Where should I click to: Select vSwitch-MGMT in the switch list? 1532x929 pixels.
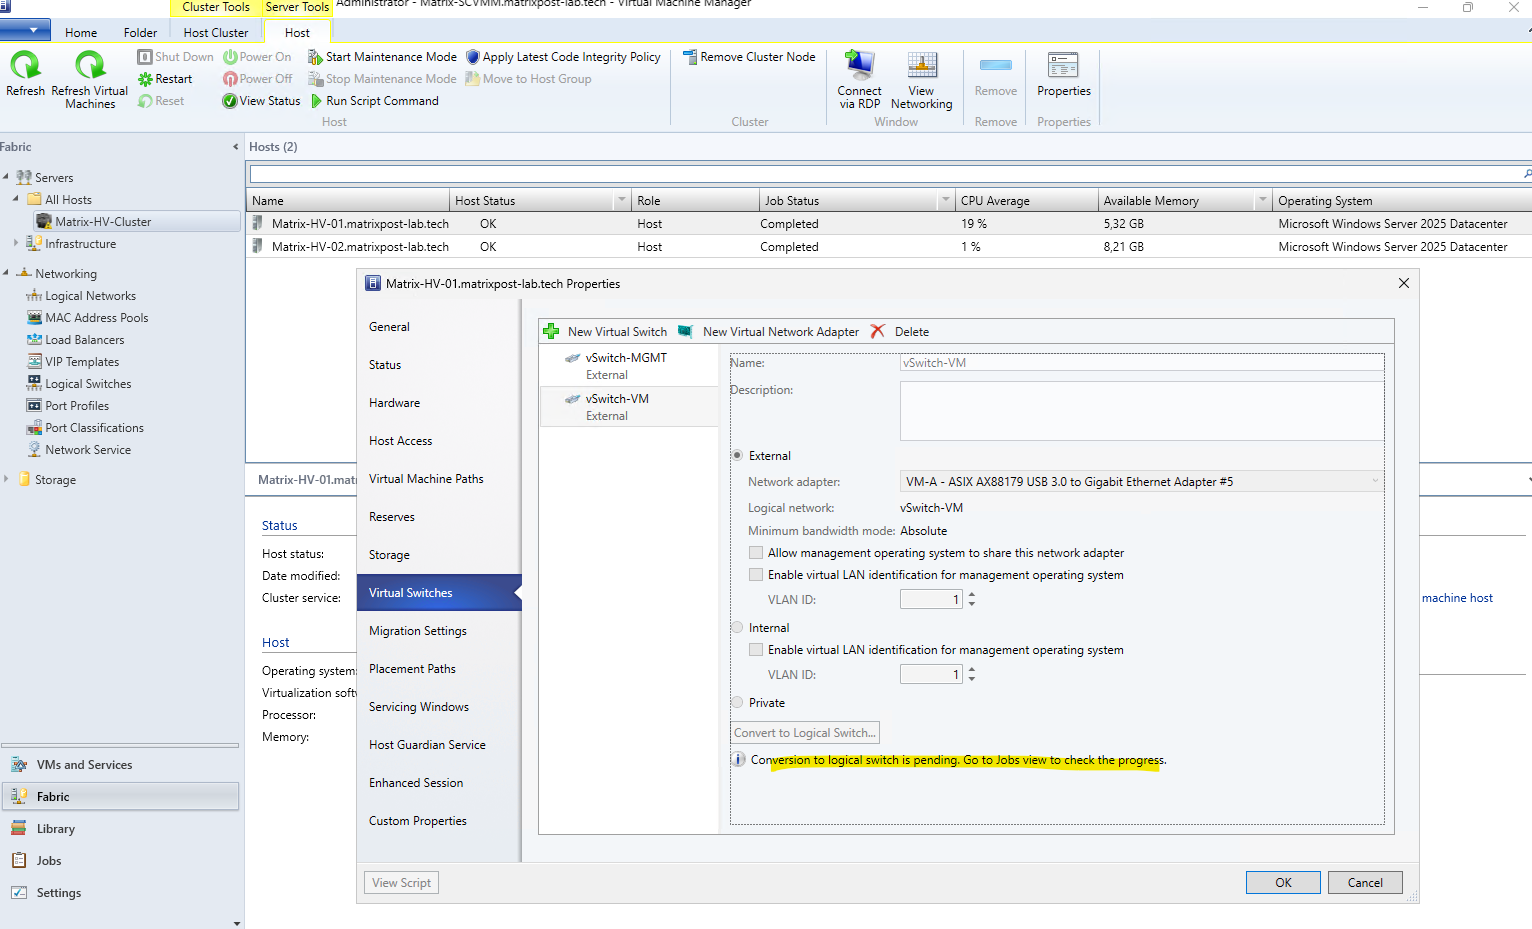629,366
